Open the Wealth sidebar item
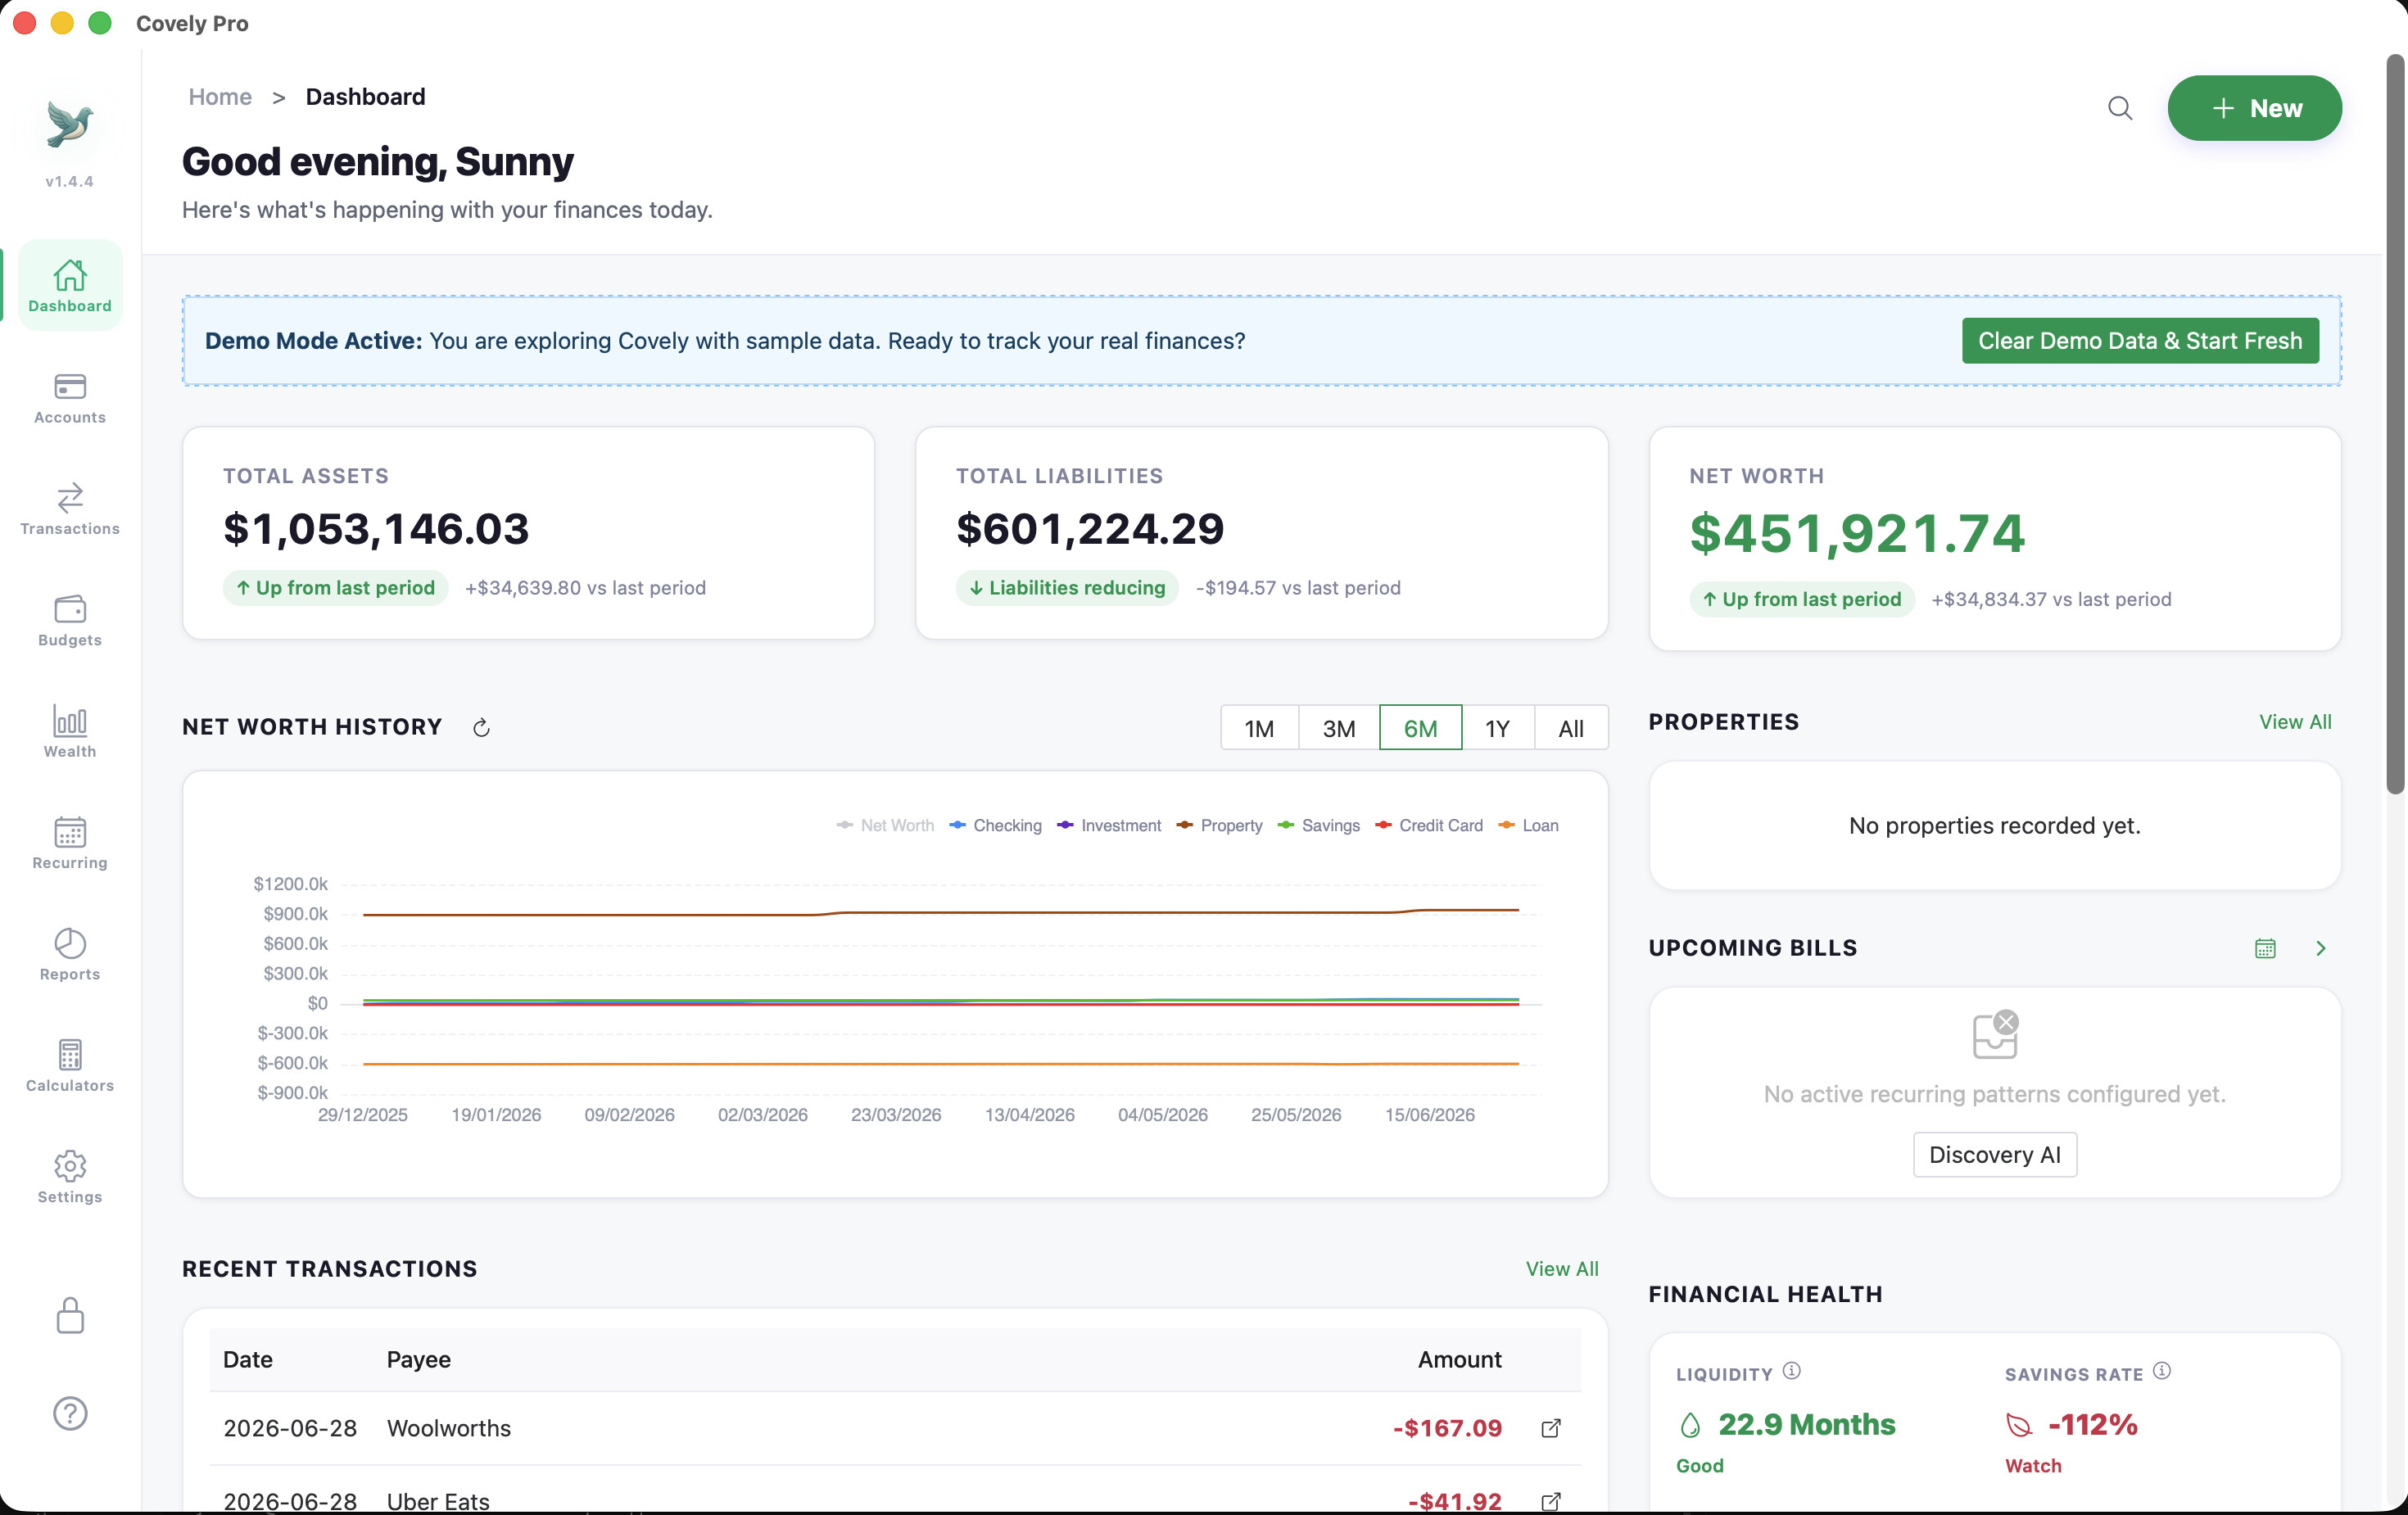The width and height of the screenshot is (2408, 1515). (70, 732)
